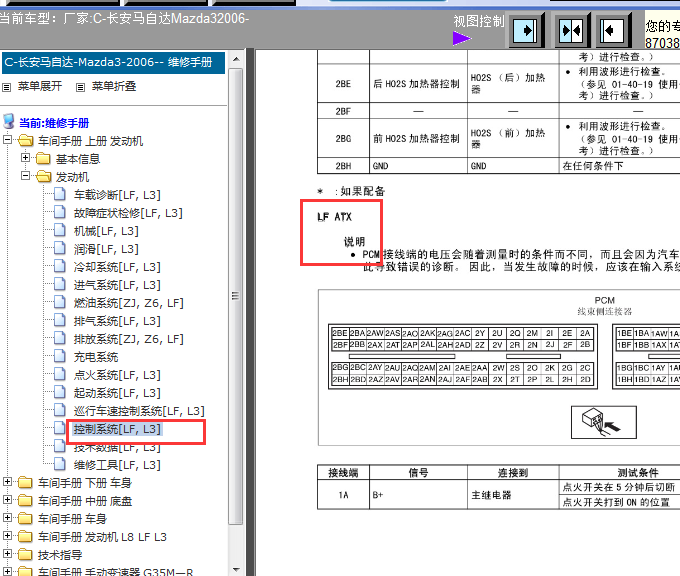The image size is (680, 576).
Task: Click the page icon of 冷却系统[LF, L3]
Action: pos(60,266)
